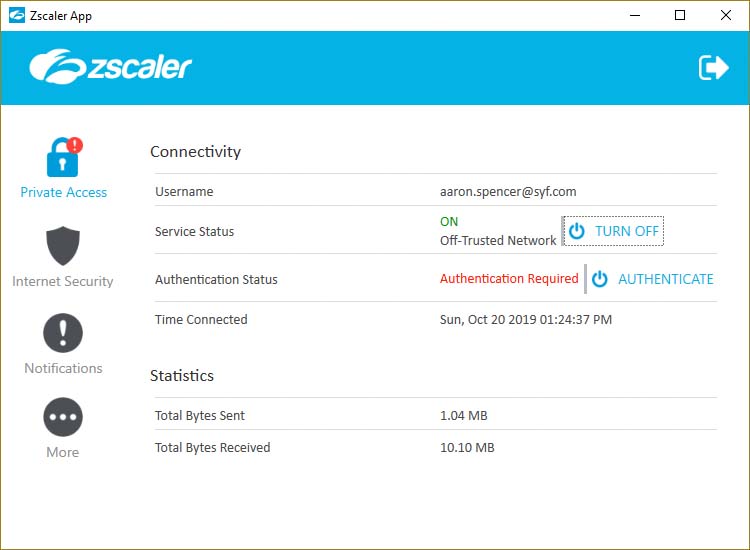Minimize the Zscaler App window
750x550 pixels.
tap(635, 15)
